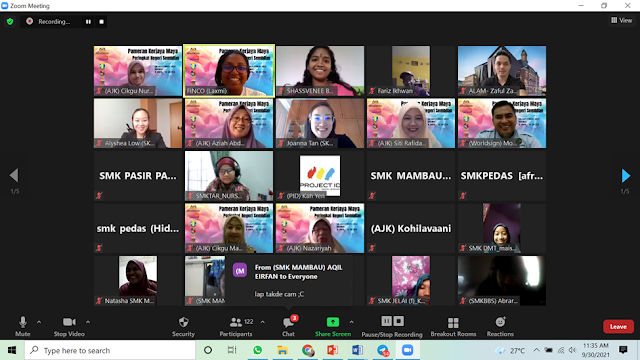Pause recording in top-left indicator
This screenshot has height=360, width=640.
click(88, 22)
